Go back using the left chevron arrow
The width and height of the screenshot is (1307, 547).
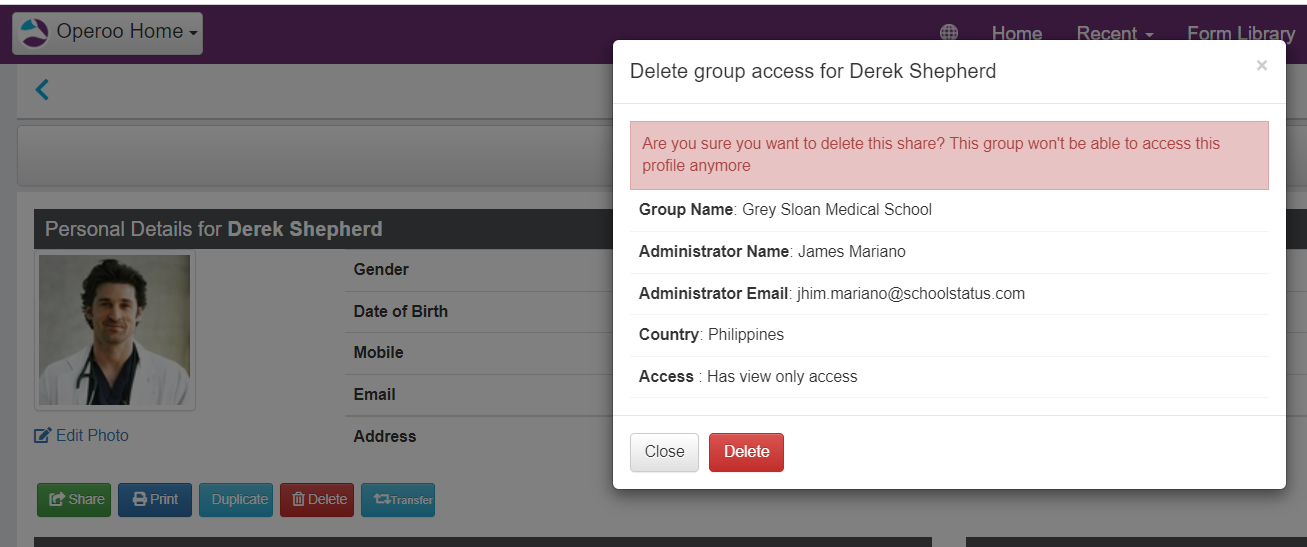coord(42,90)
